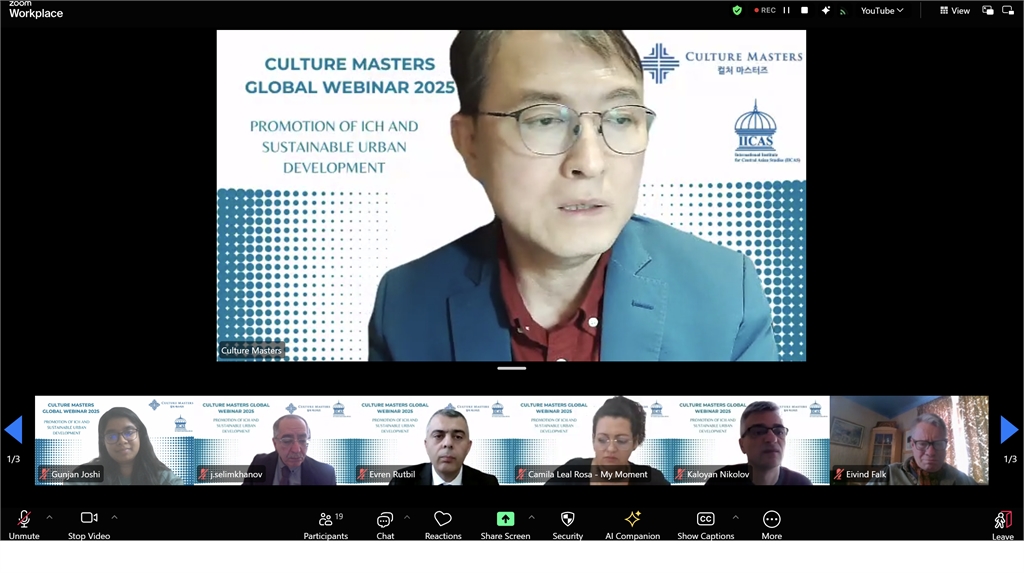Click the green encryption shield icon
The width and height of the screenshot is (1024, 573).
pyautogui.click(x=737, y=10)
